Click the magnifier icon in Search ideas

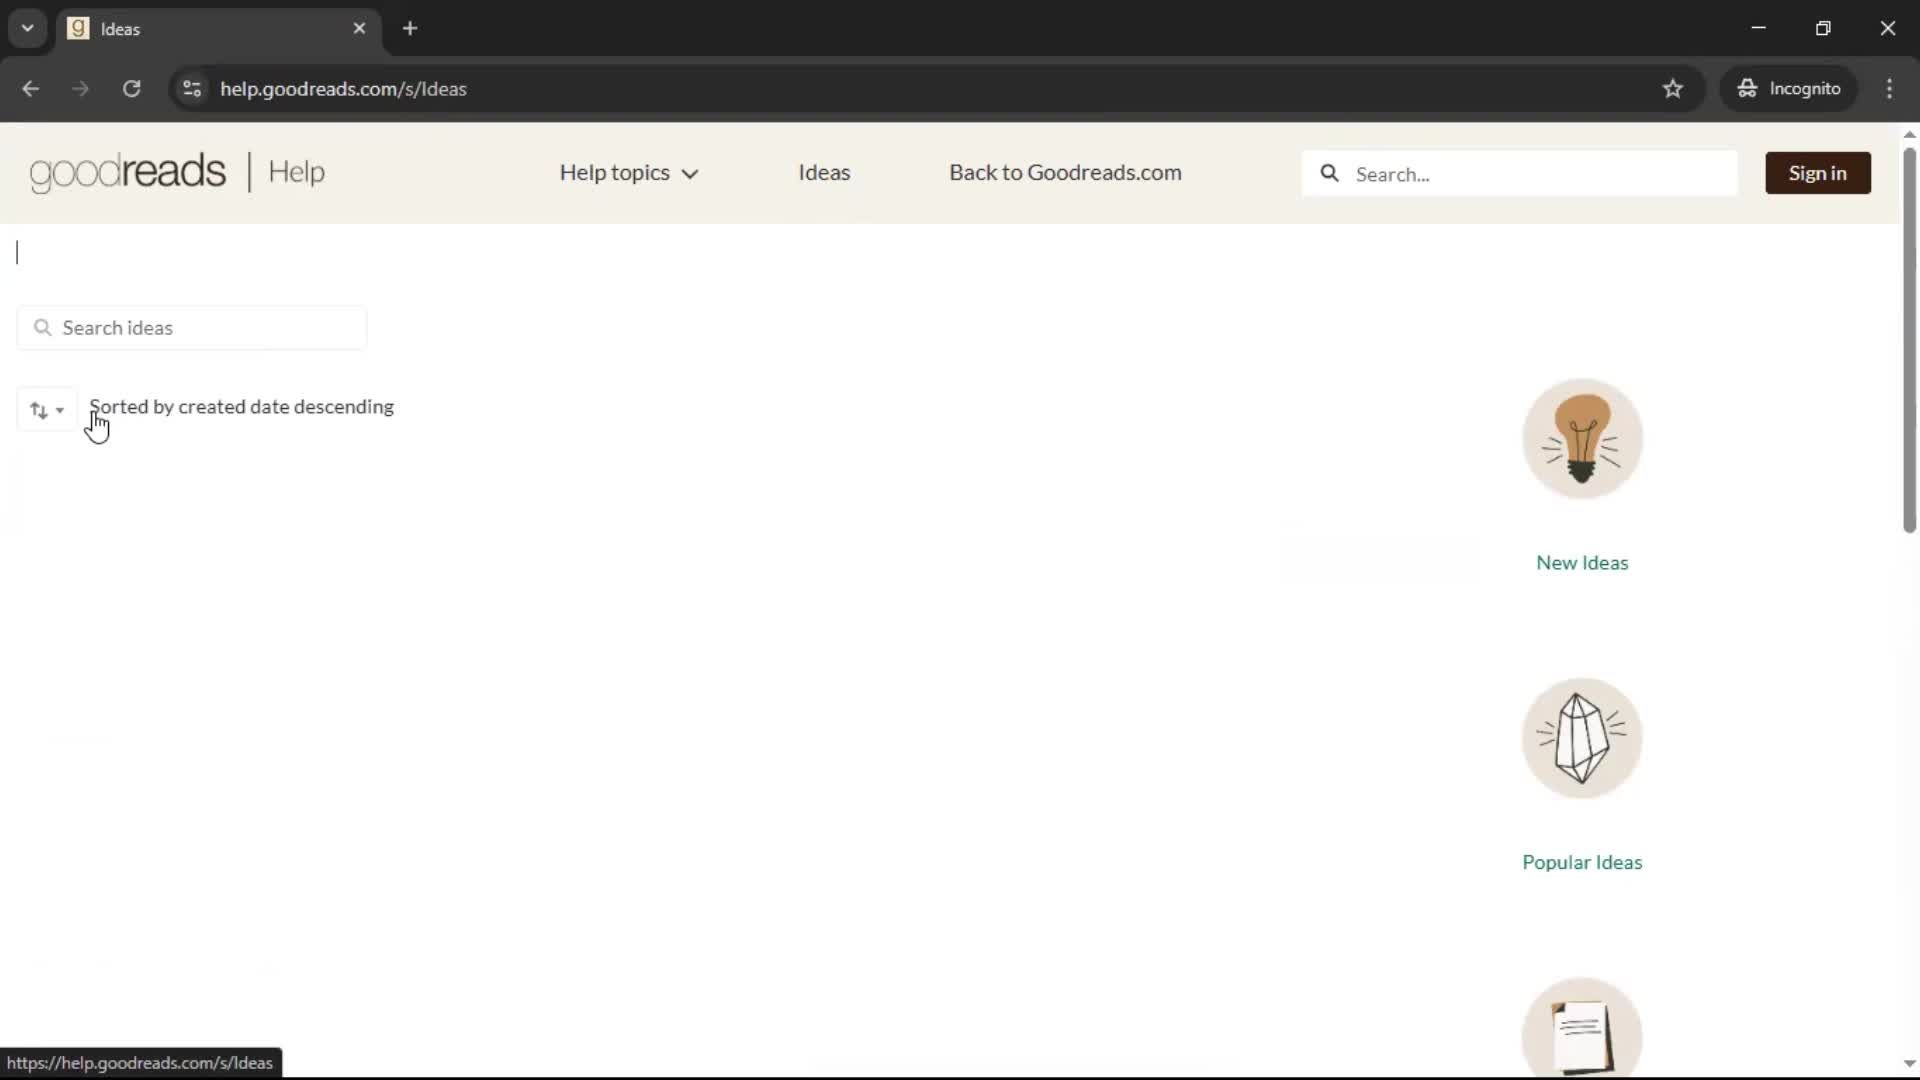click(42, 328)
